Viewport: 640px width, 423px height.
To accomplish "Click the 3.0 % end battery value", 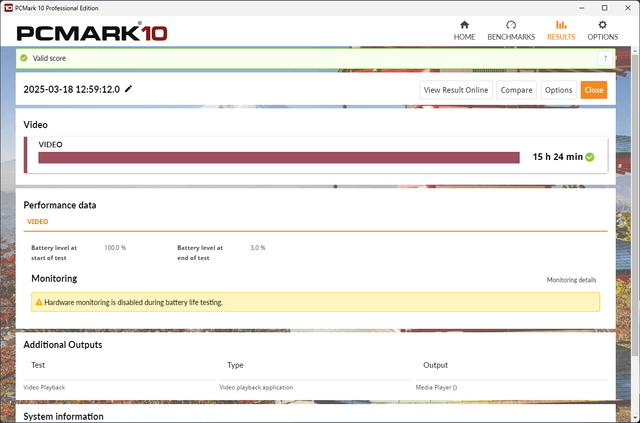I will [x=258, y=247].
